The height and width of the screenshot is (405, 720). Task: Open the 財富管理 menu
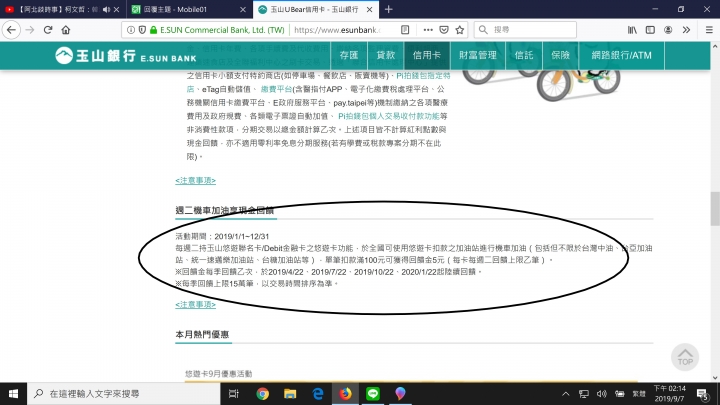[x=478, y=56]
